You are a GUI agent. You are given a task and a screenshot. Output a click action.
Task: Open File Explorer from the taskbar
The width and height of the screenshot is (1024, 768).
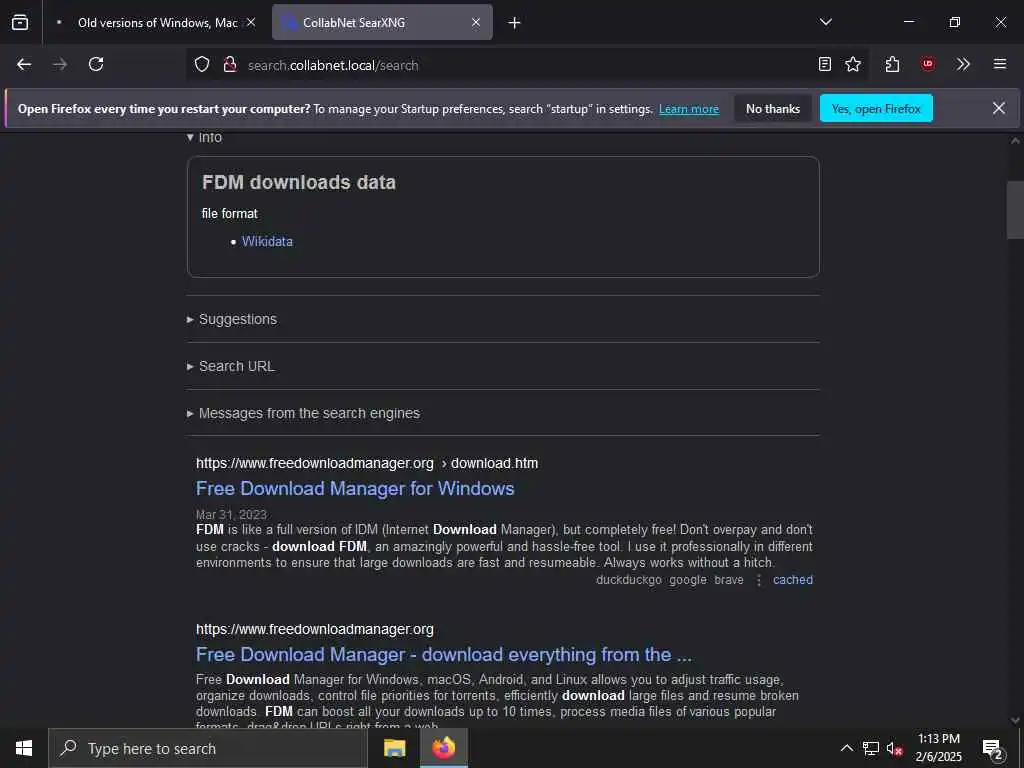point(394,748)
